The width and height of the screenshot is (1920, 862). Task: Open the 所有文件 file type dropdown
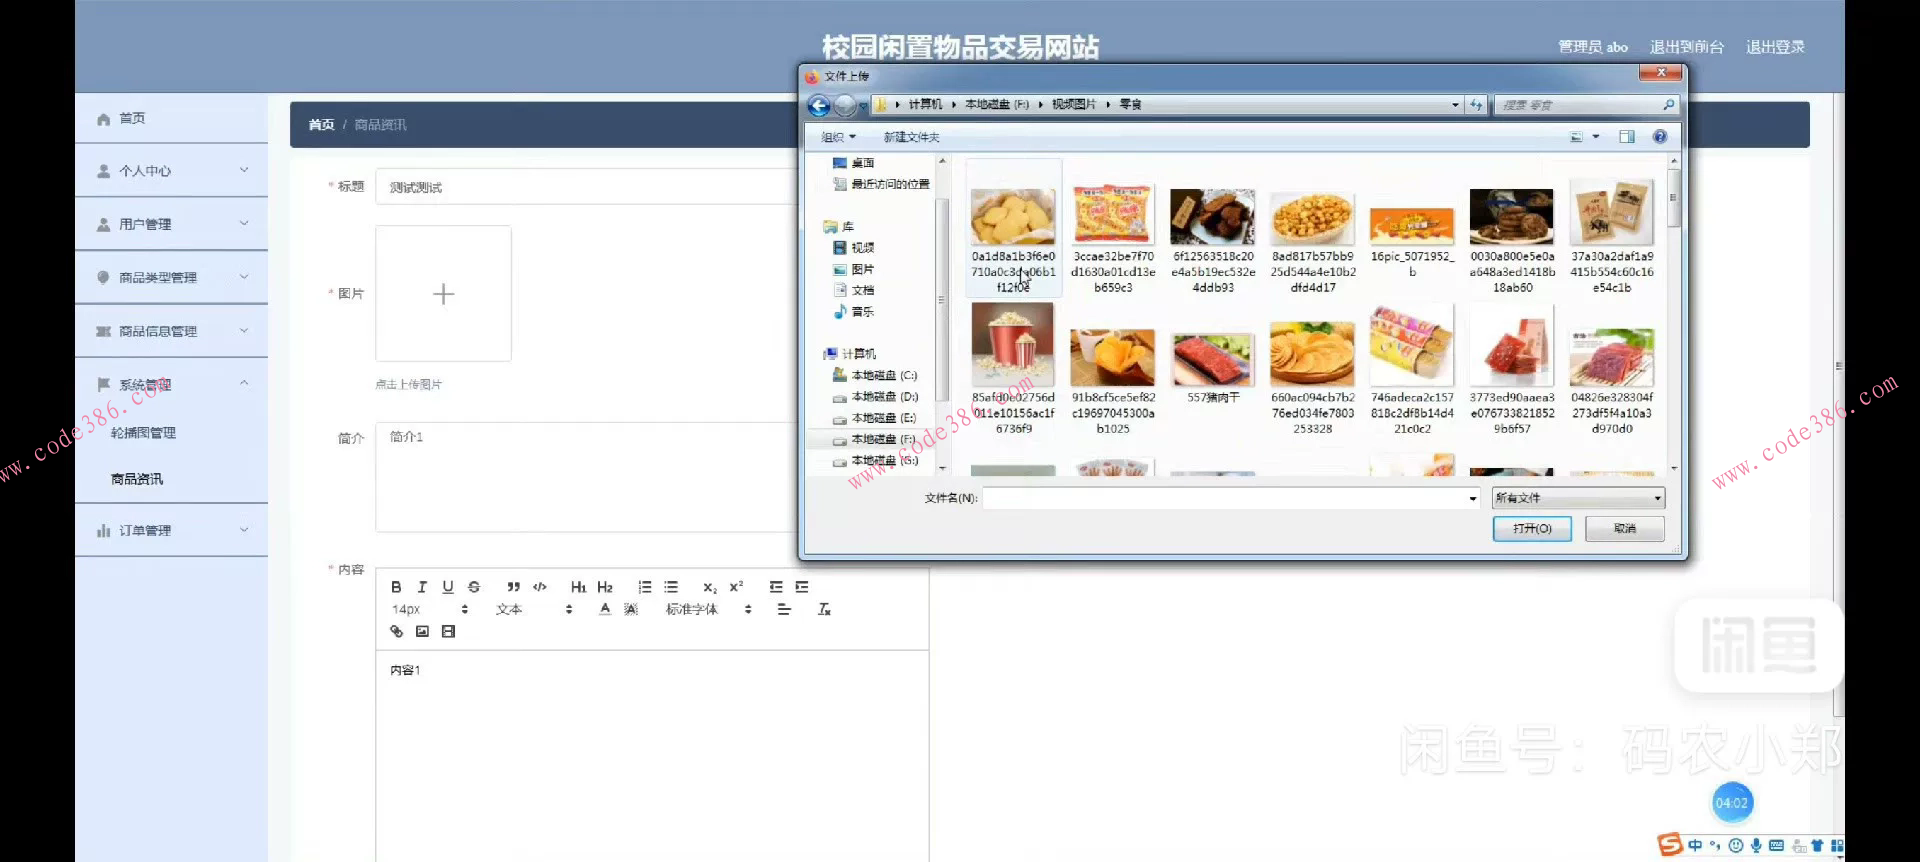point(1578,498)
